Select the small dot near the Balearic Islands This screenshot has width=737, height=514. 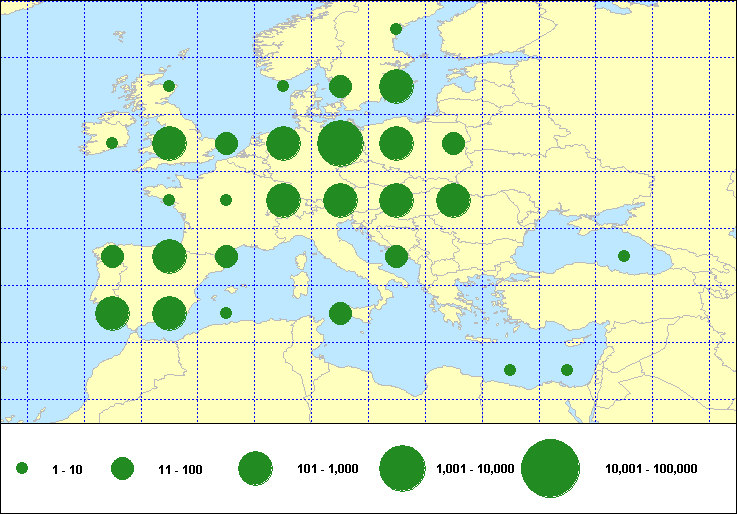[226, 313]
